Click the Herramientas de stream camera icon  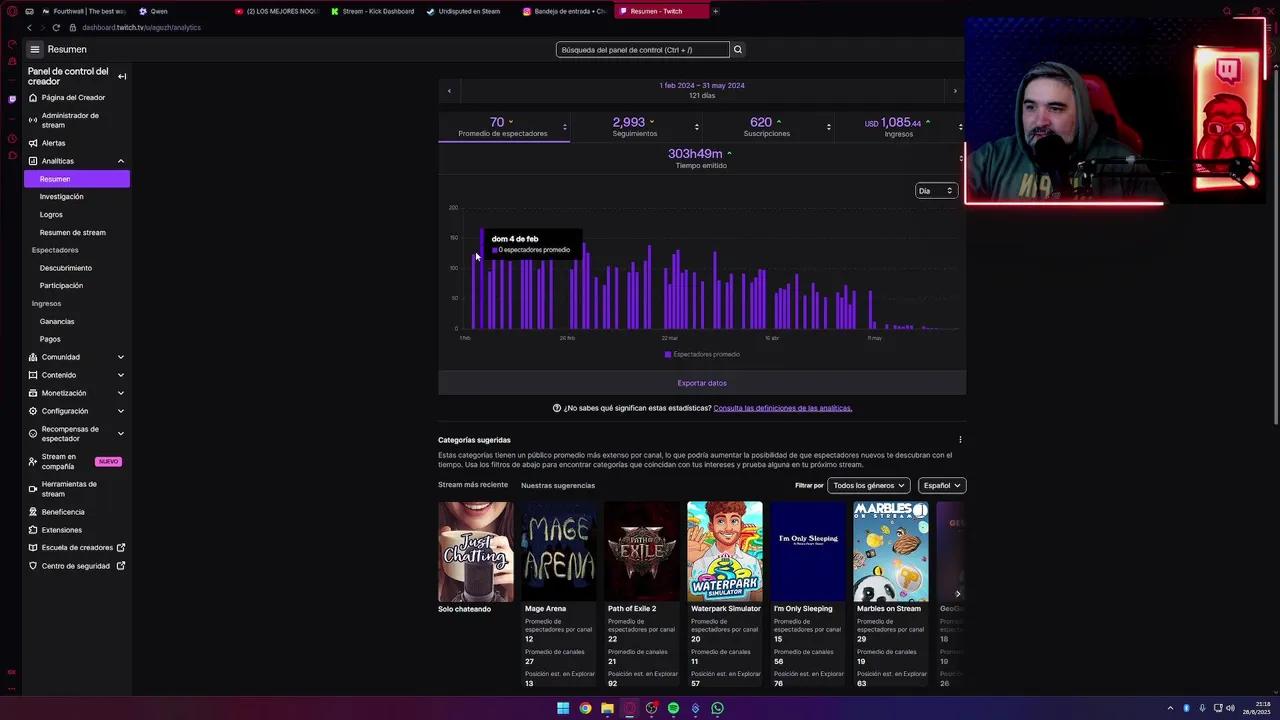point(33,489)
